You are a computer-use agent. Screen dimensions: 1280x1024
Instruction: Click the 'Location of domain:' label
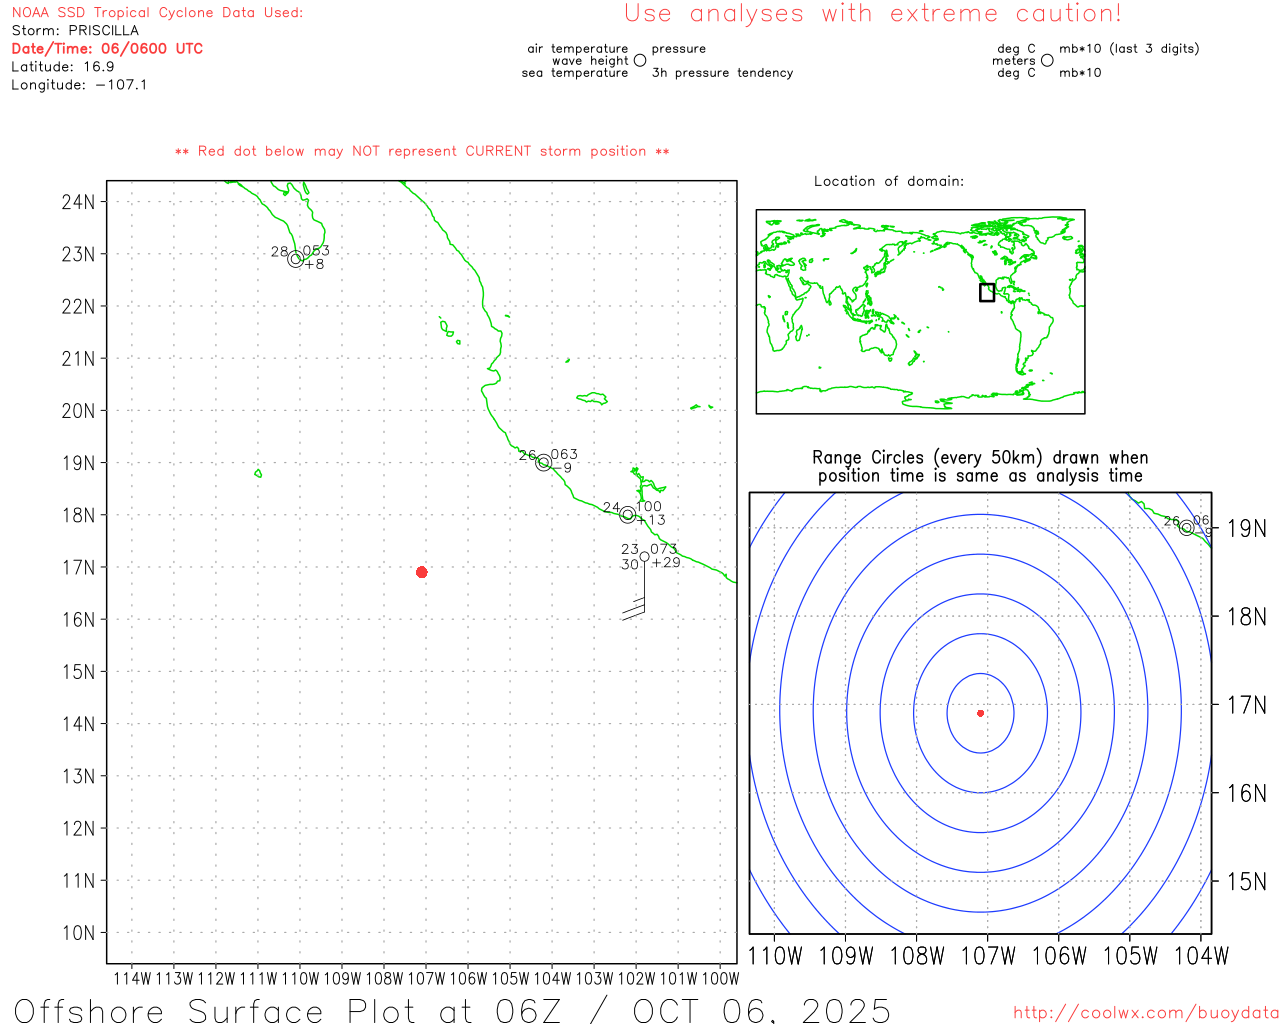(x=889, y=181)
